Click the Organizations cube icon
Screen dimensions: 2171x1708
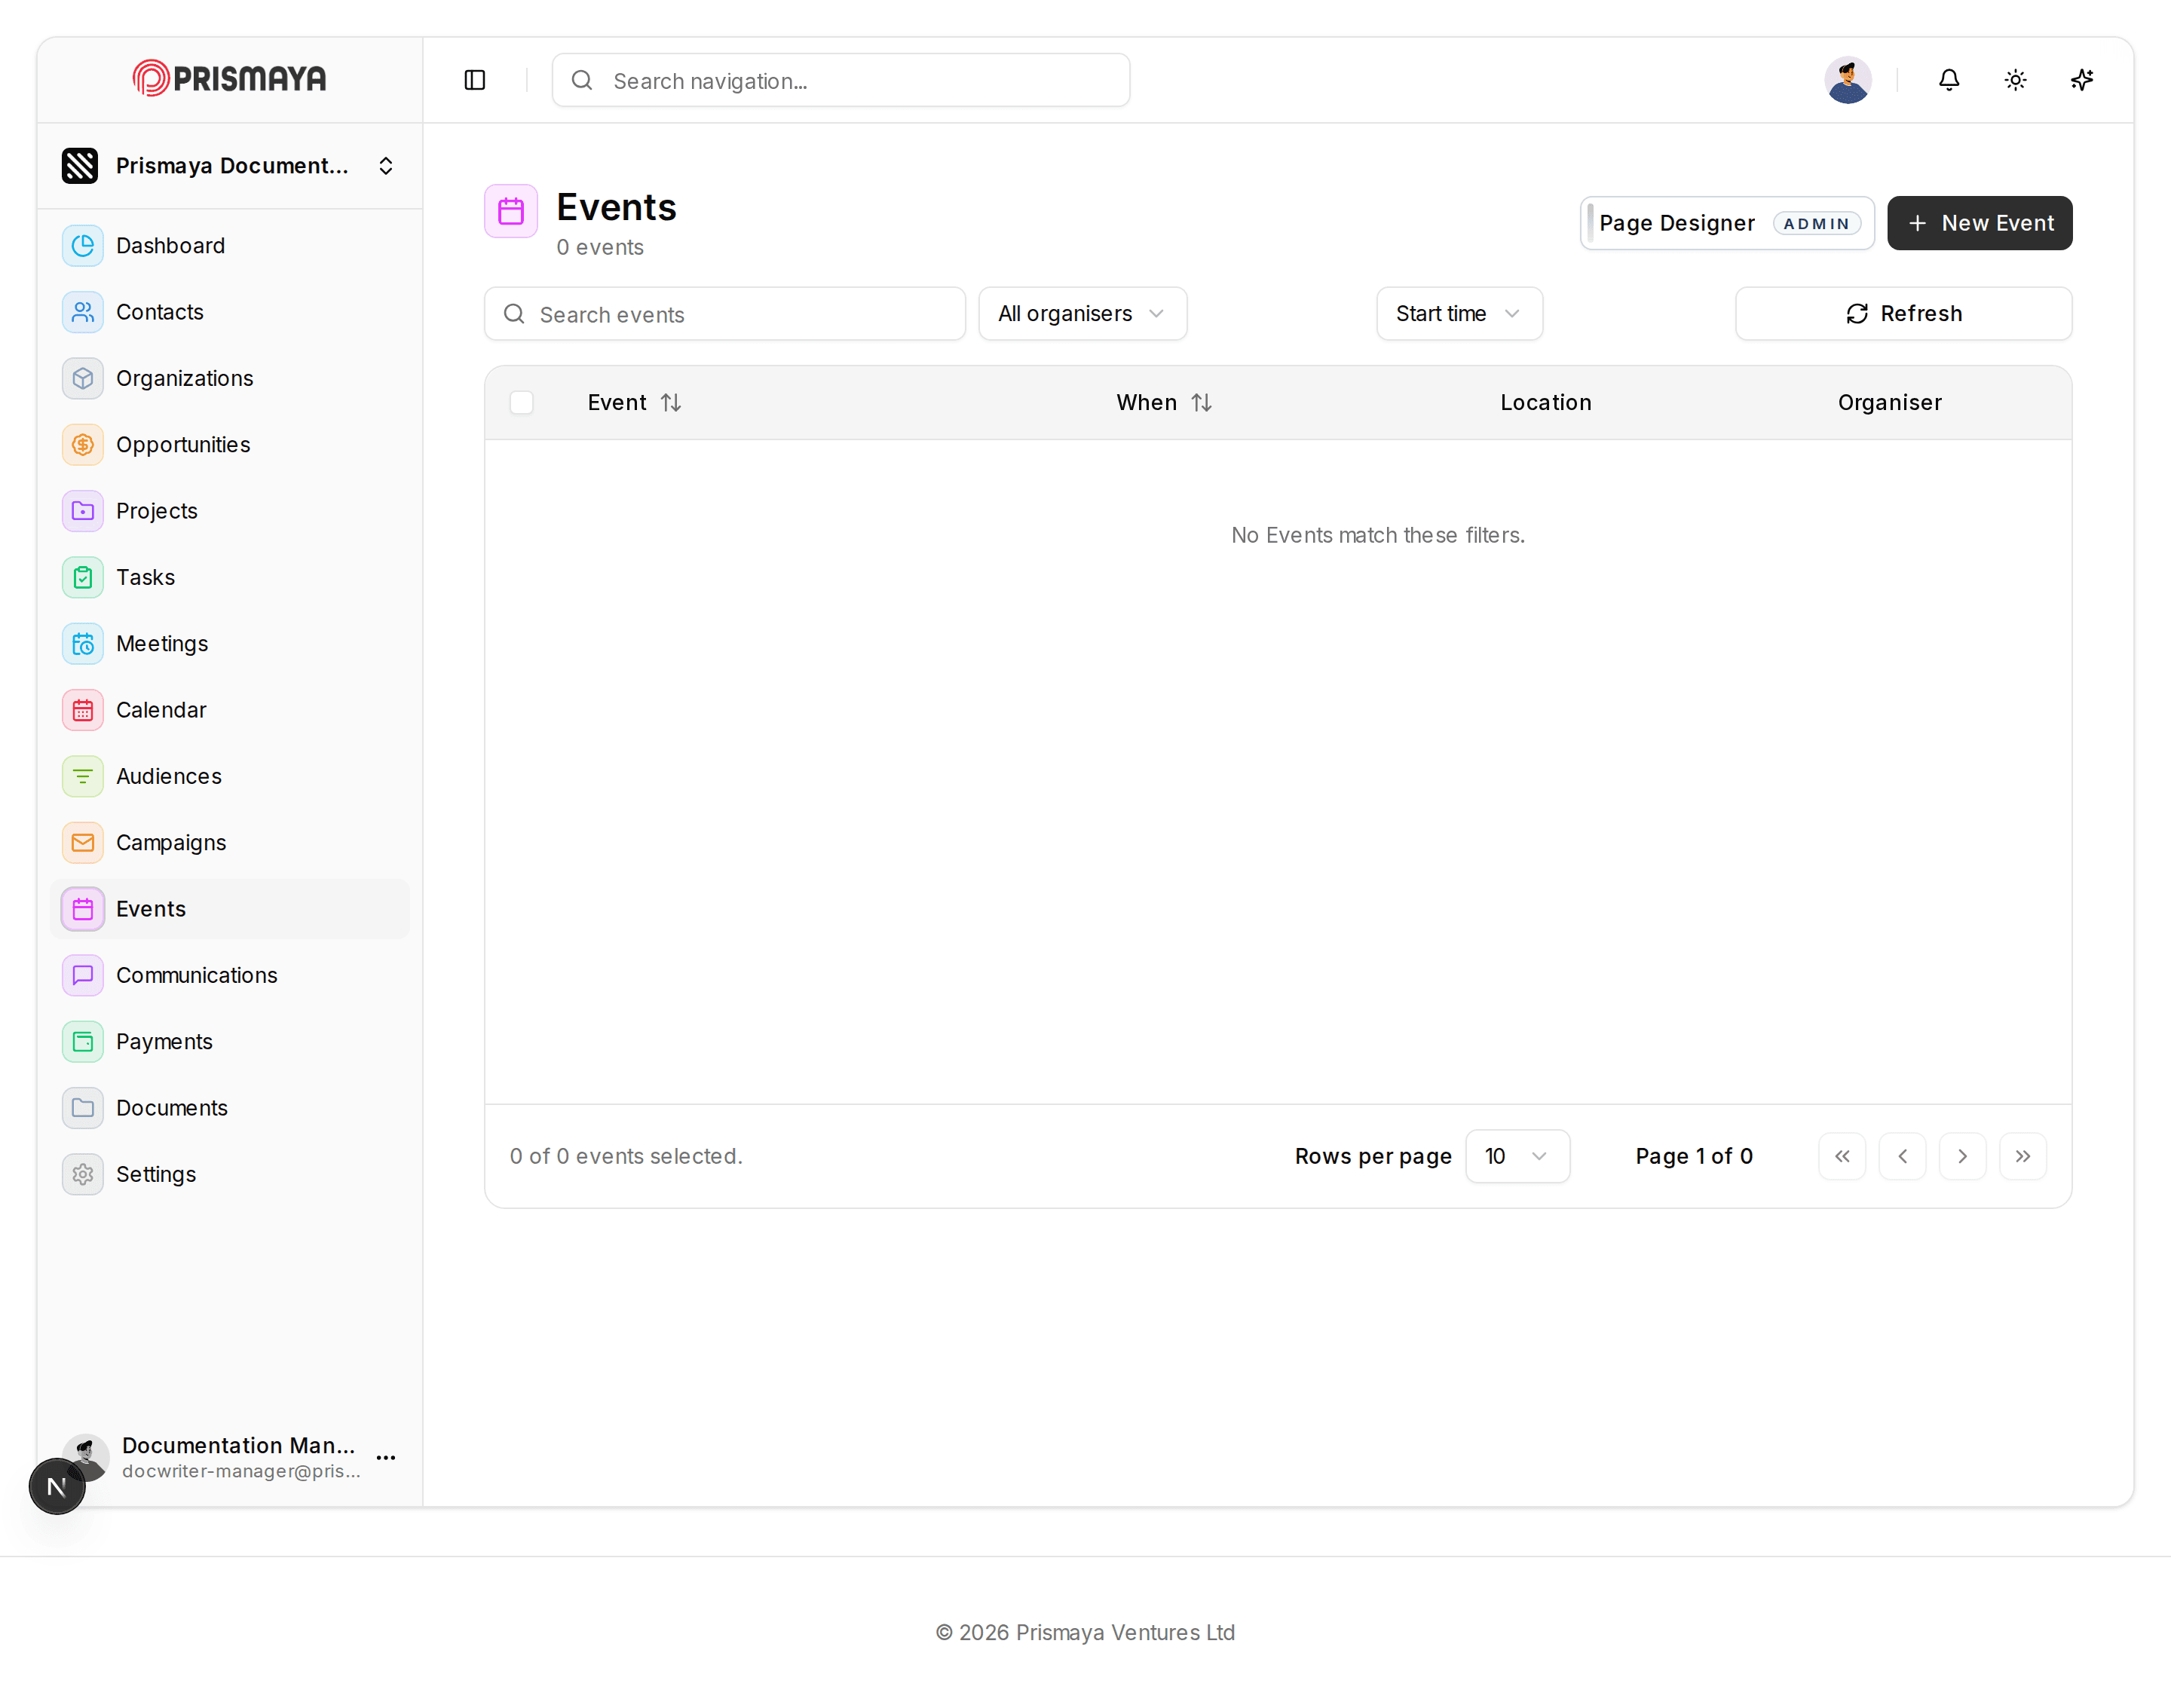(x=83, y=378)
